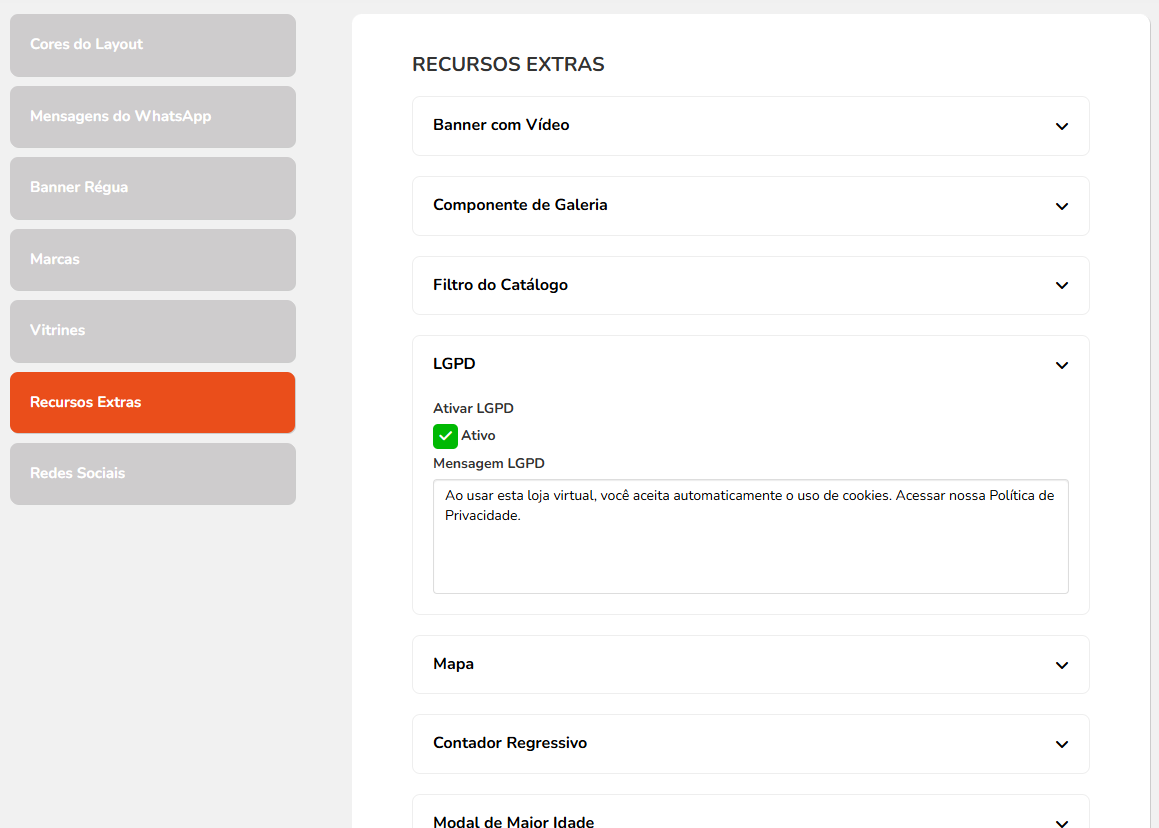This screenshot has width=1159, height=828.
Task: Uncheck the green Ativo LGPD checkbox
Action: click(445, 436)
